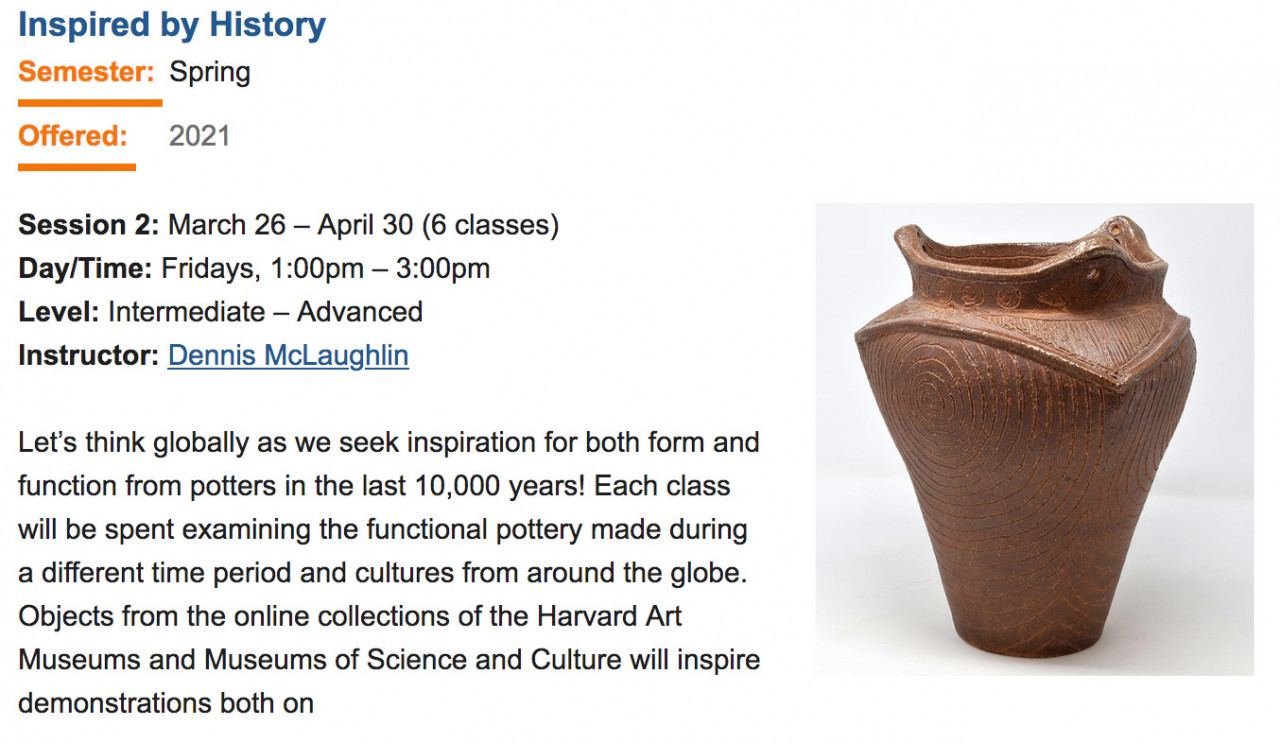This screenshot has width=1280, height=743.
Task: Open the Dennis McLaughlin instructor link
Action: [288, 355]
